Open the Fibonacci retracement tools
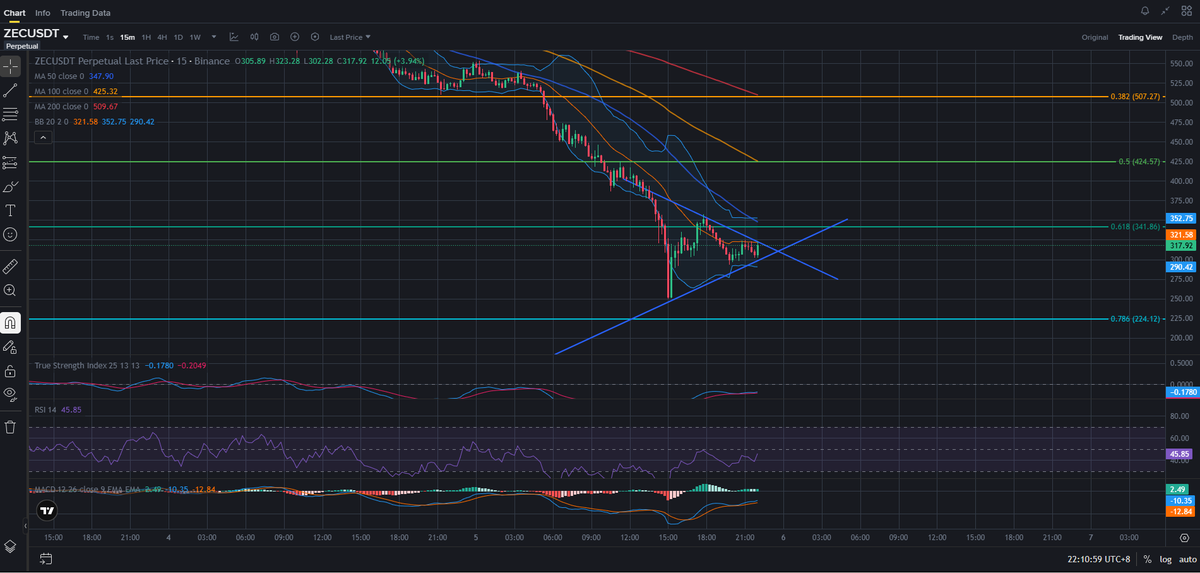This screenshot has width=1200, height=573. (10, 114)
